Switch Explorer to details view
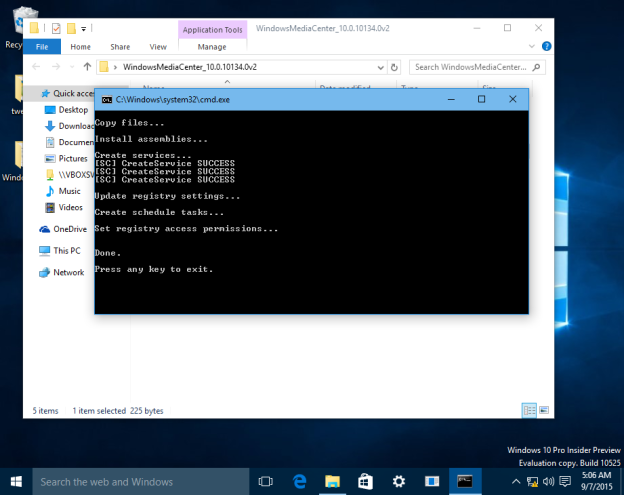The width and height of the screenshot is (624, 495). (x=529, y=410)
